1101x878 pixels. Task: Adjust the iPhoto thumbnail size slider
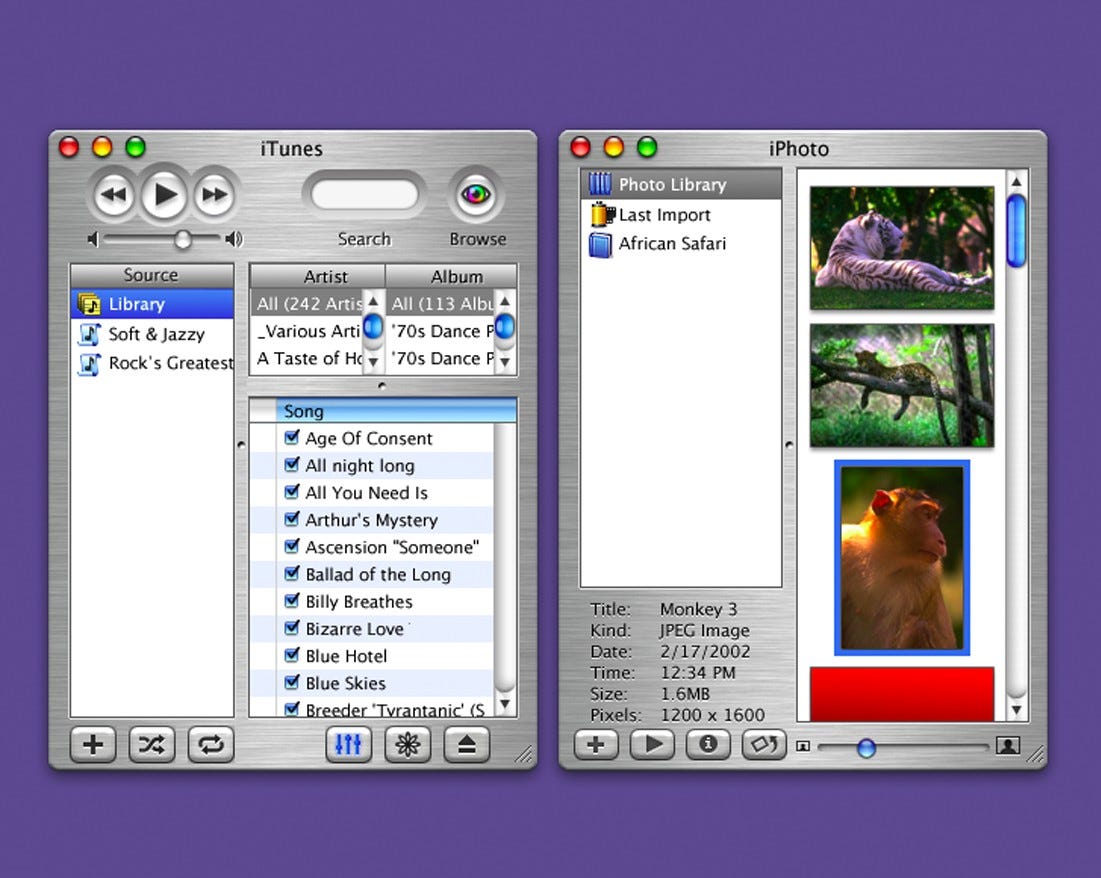pyautogui.click(x=866, y=748)
